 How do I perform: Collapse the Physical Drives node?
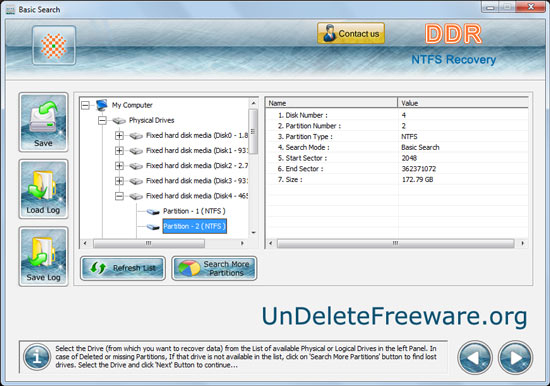coord(102,120)
